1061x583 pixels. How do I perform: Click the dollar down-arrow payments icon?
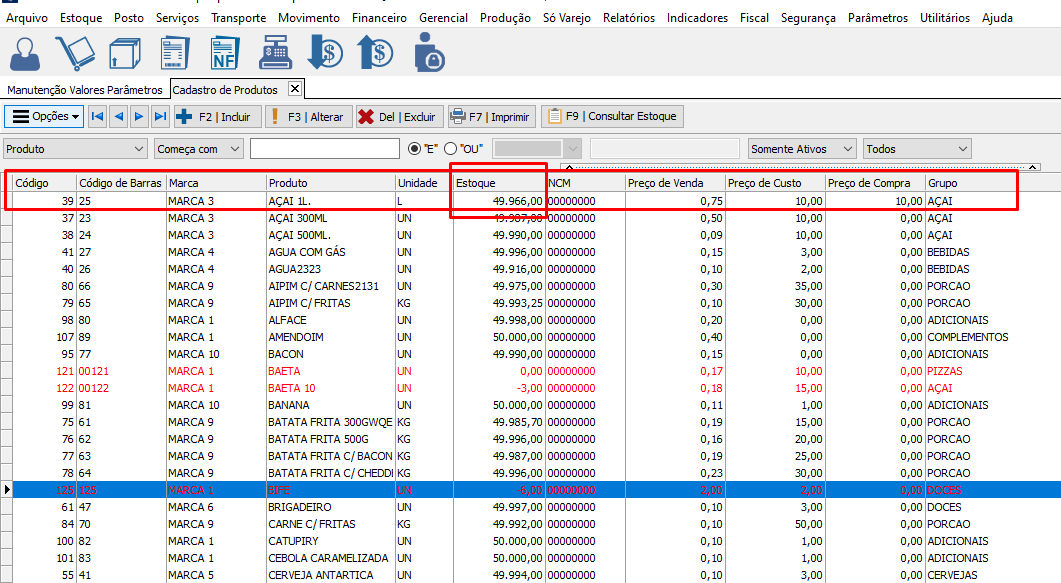click(x=325, y=53)
